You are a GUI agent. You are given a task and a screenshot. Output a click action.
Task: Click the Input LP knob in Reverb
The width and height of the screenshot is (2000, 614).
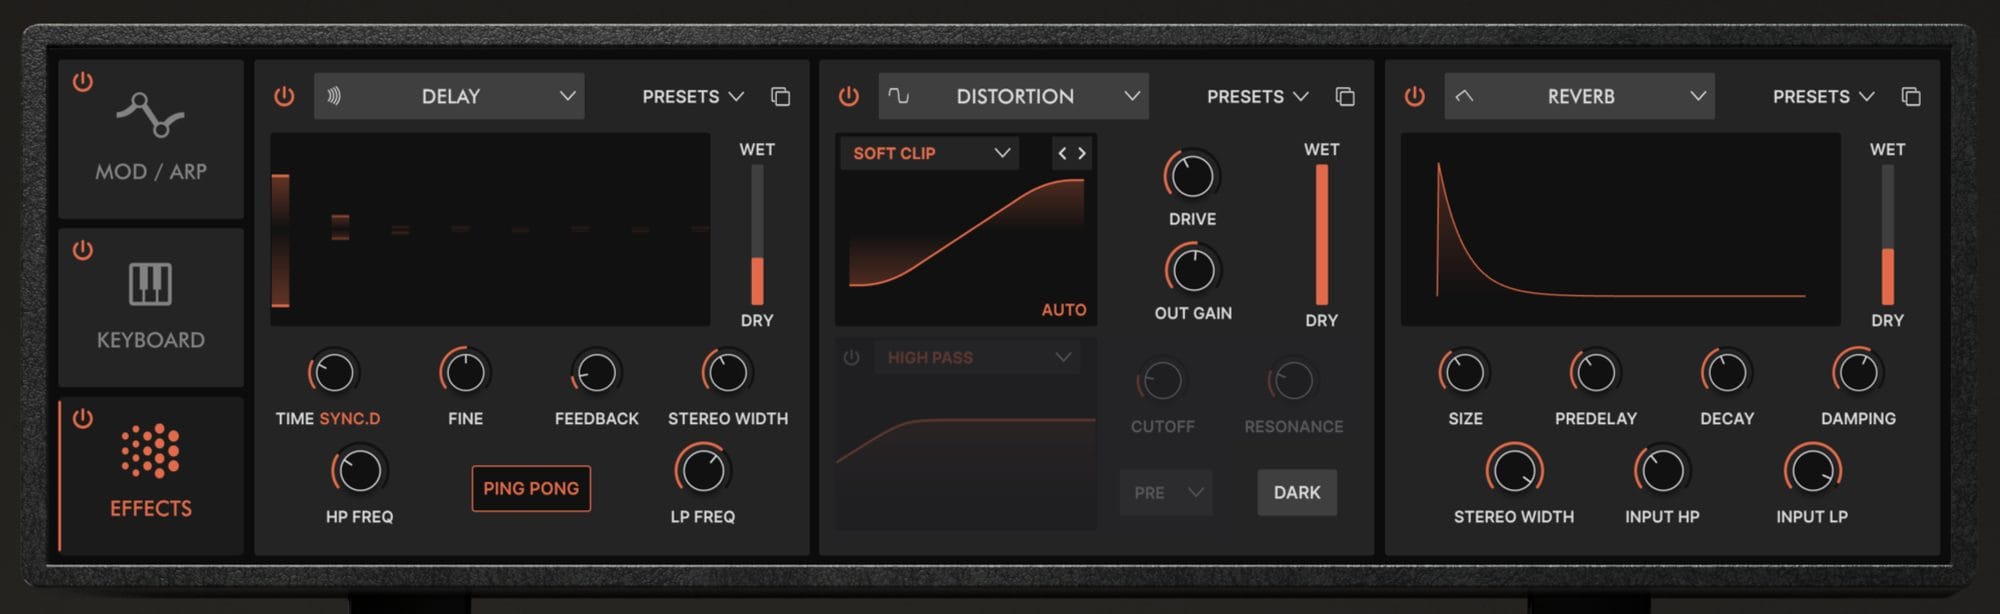(x=1811, y=470)
